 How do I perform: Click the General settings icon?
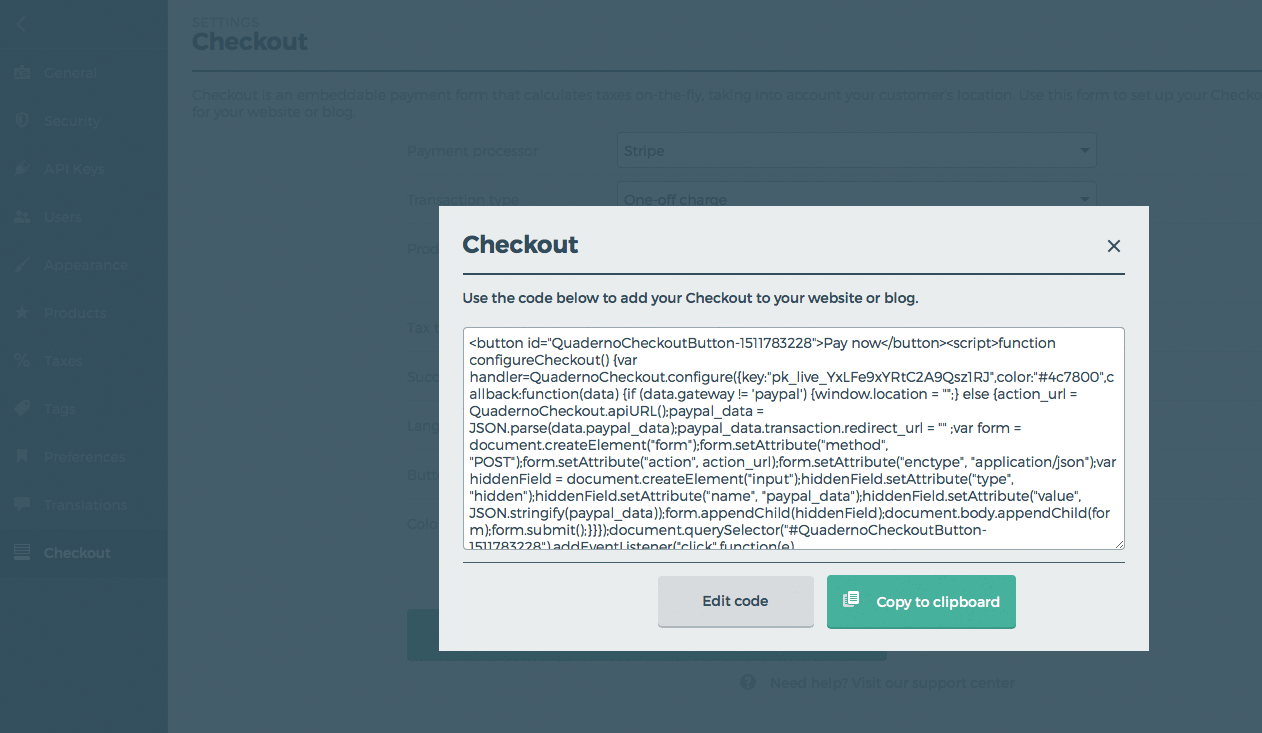(x=22, y=73)
